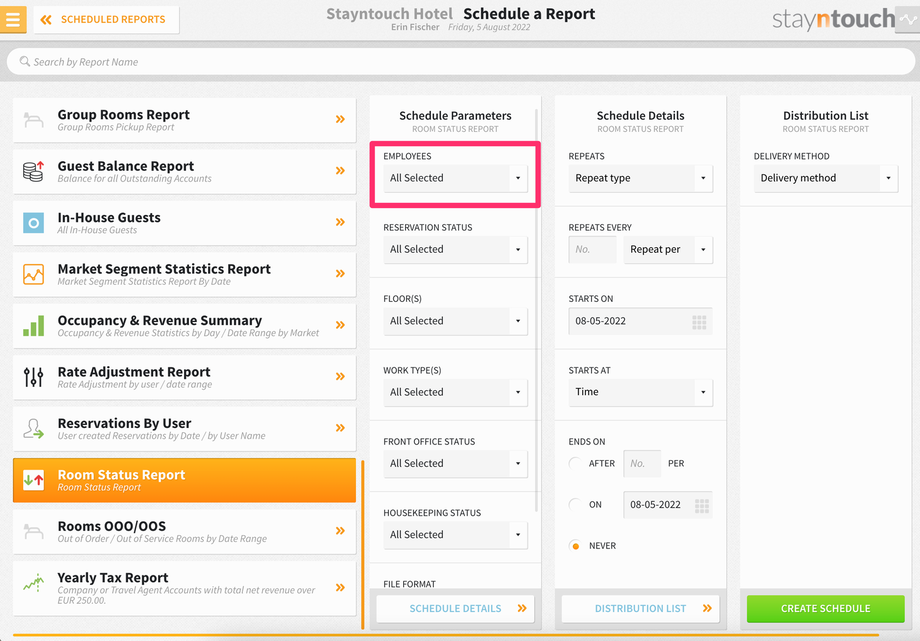
Task: Click the Repeats Every number field
Action: tap(593, 249)
